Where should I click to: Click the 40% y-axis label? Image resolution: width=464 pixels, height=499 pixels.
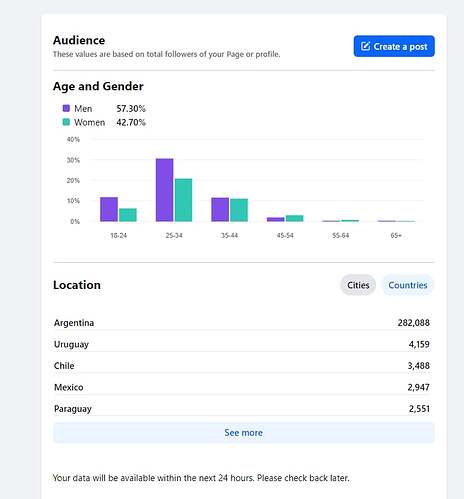tap(73, 139)
